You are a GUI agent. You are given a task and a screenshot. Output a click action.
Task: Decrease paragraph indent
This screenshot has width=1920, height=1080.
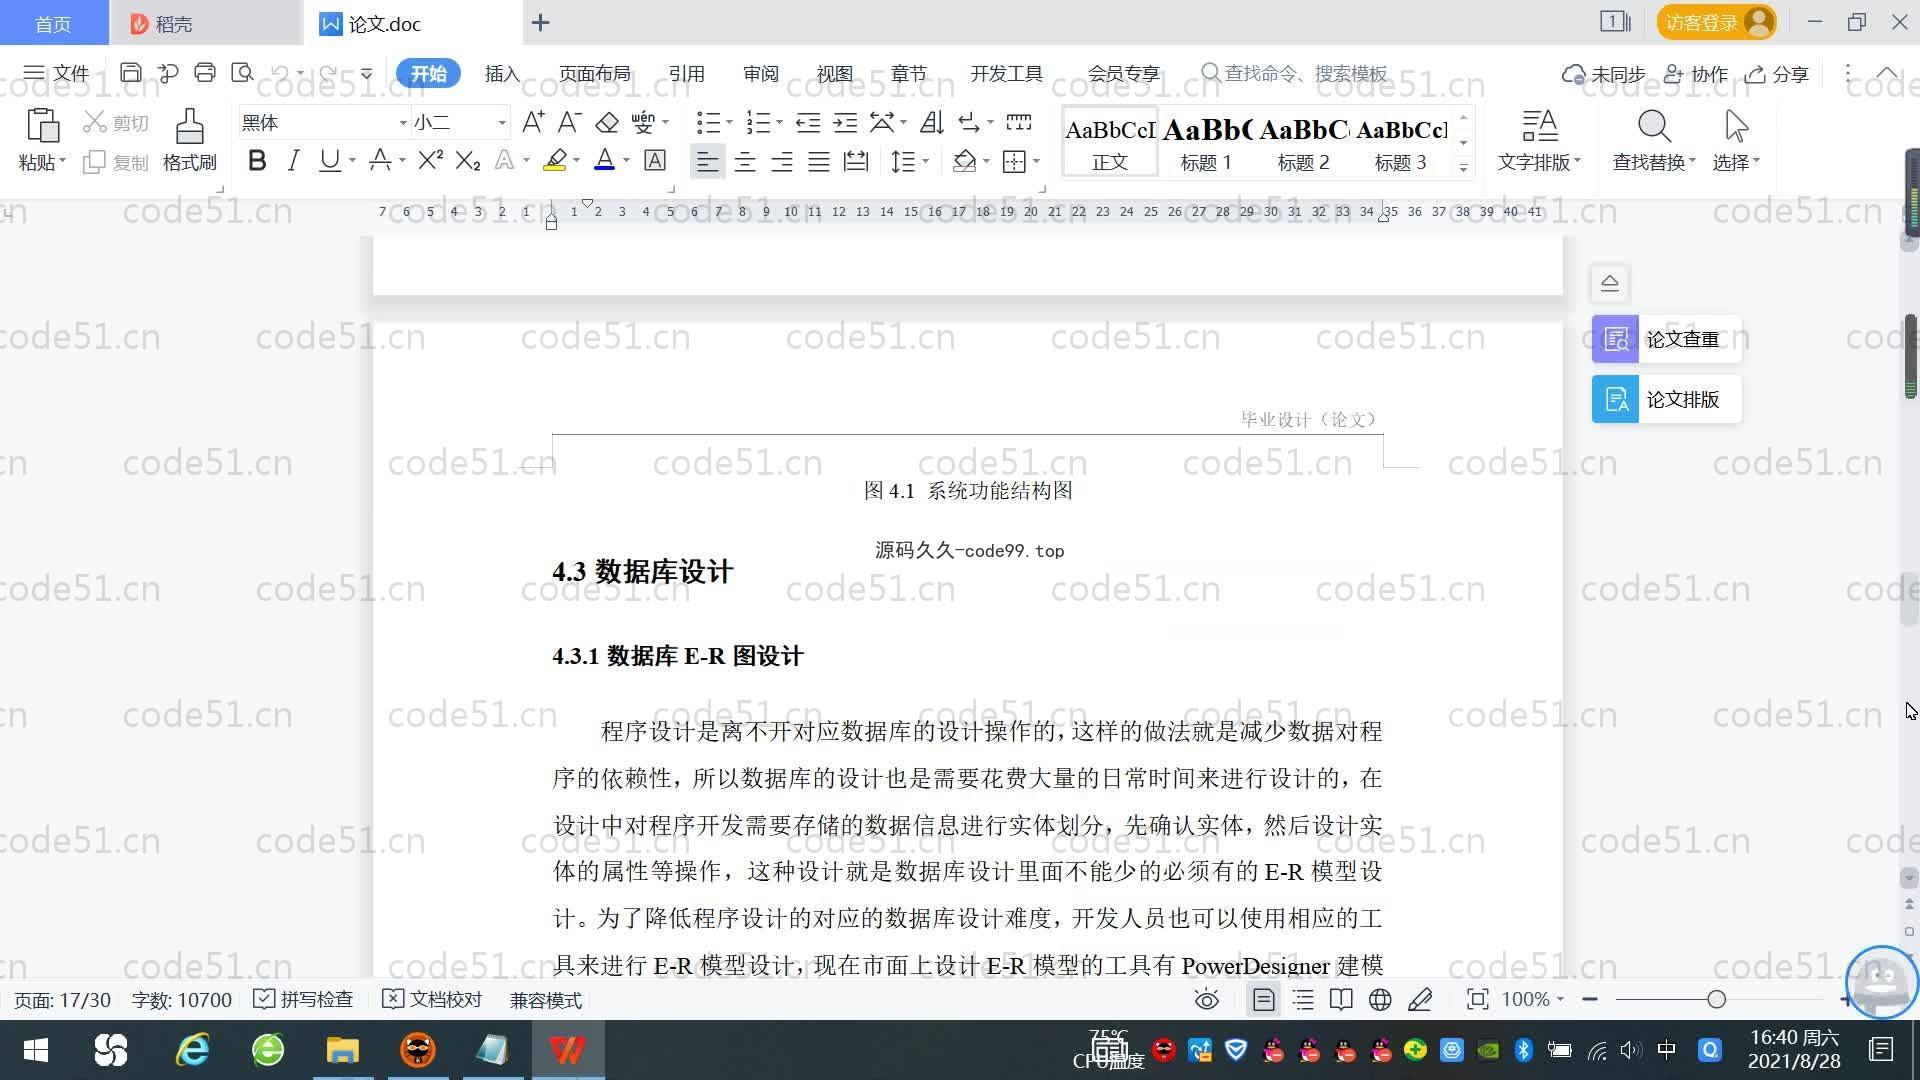tap(808, 122)
